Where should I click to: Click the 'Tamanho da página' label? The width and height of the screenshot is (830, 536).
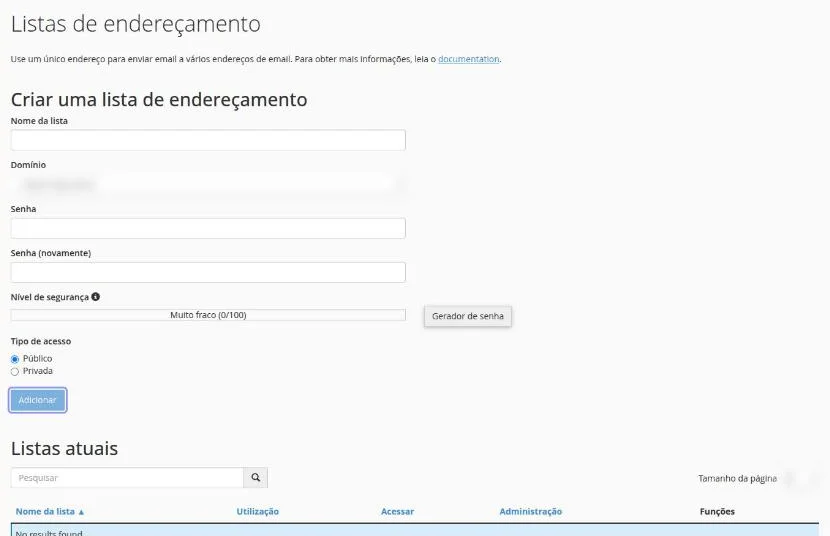pyautogui.click(x=737, y=478)
